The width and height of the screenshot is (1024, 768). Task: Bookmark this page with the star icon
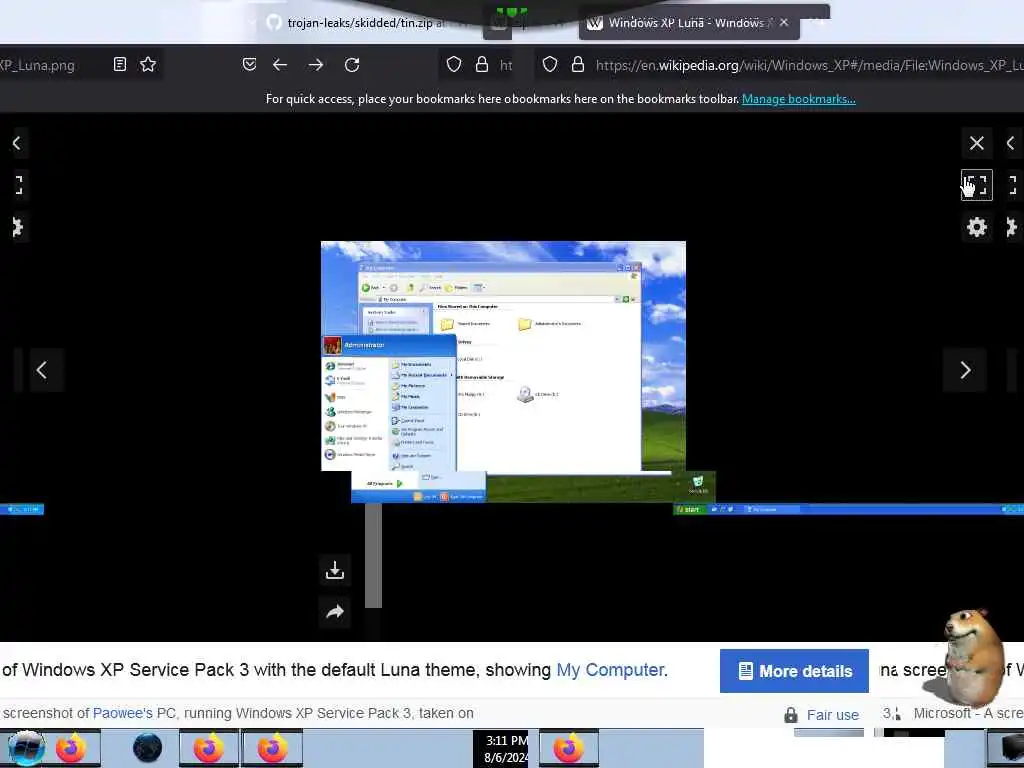(x=148, y=64)
